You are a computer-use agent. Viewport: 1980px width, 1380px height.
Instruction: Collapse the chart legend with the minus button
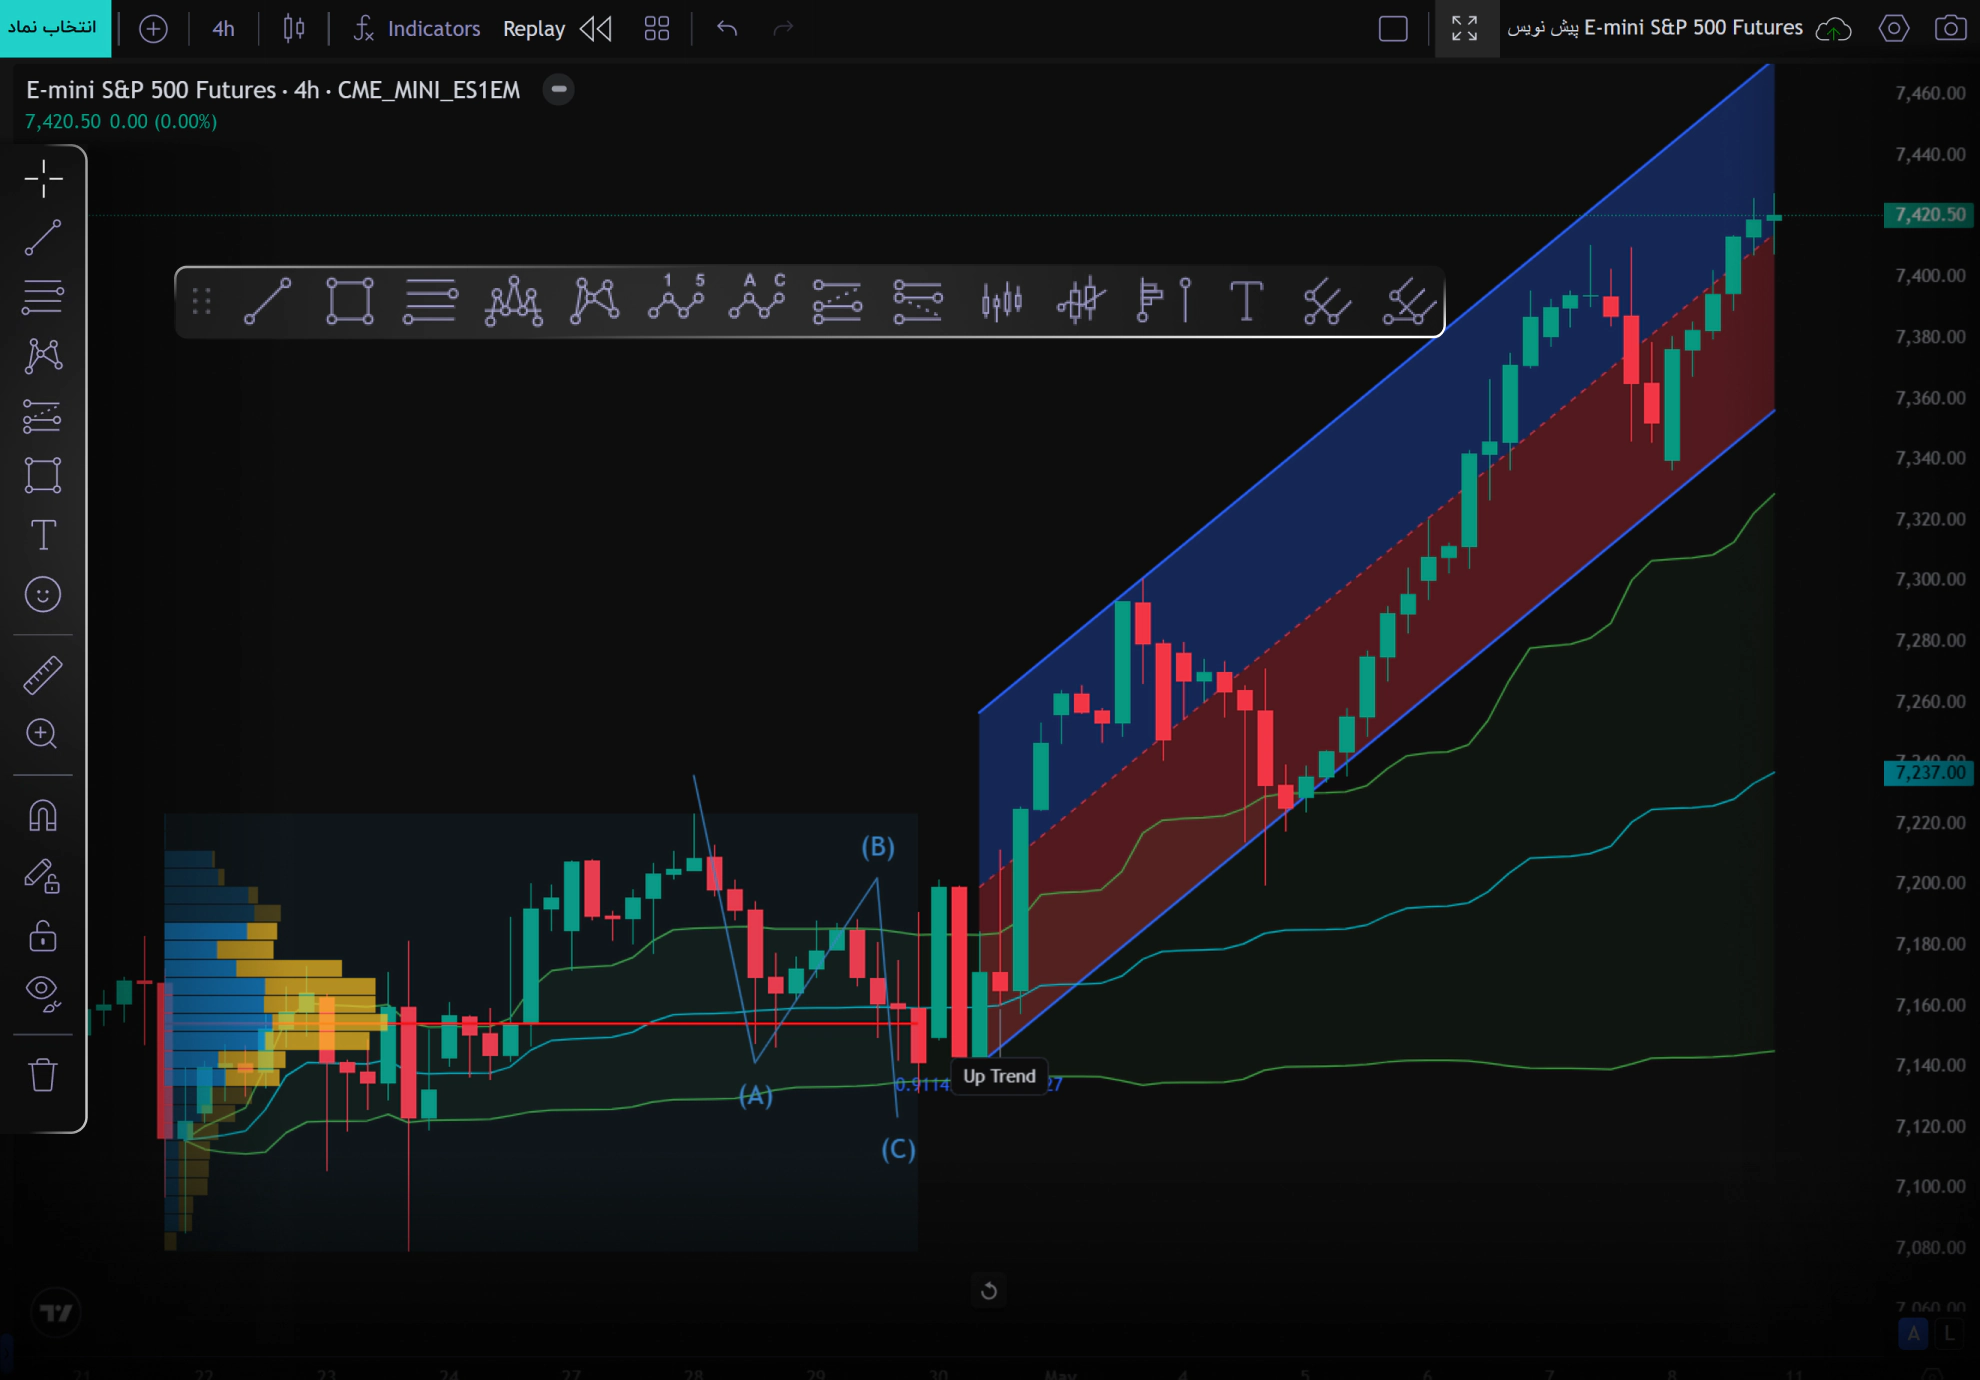pos(559,90)
